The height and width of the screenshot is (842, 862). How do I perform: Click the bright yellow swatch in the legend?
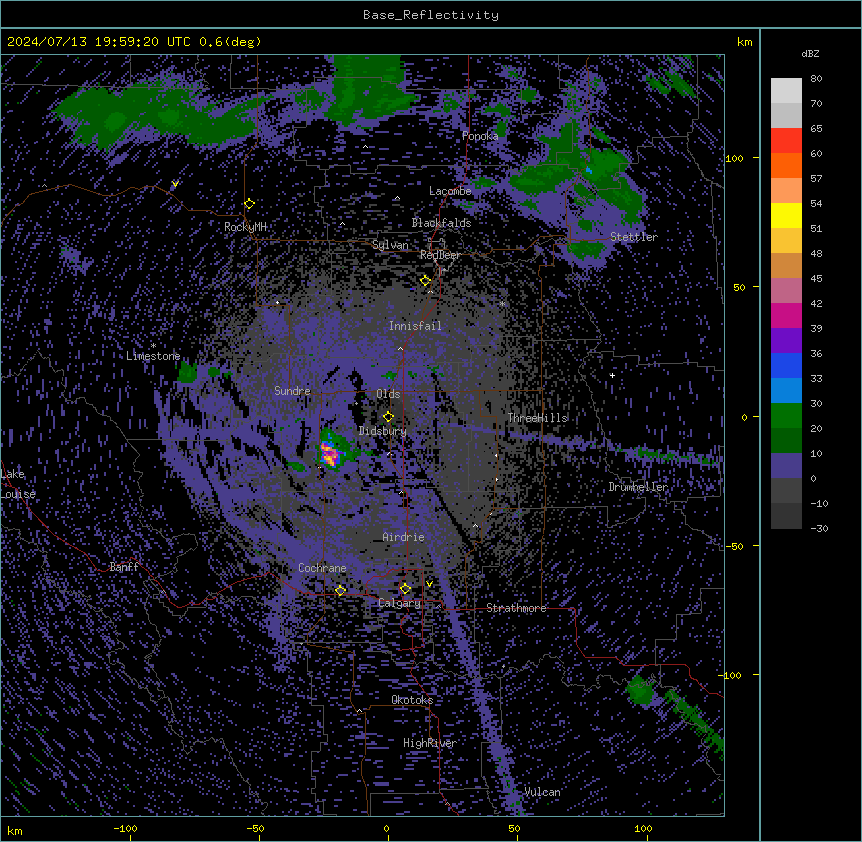[786, 215]
